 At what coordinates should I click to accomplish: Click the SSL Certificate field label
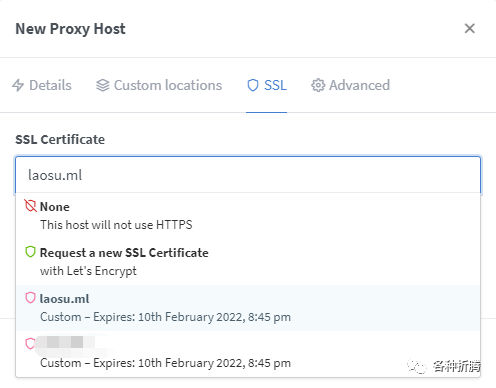pyautogui.click(x=60, y=139)
